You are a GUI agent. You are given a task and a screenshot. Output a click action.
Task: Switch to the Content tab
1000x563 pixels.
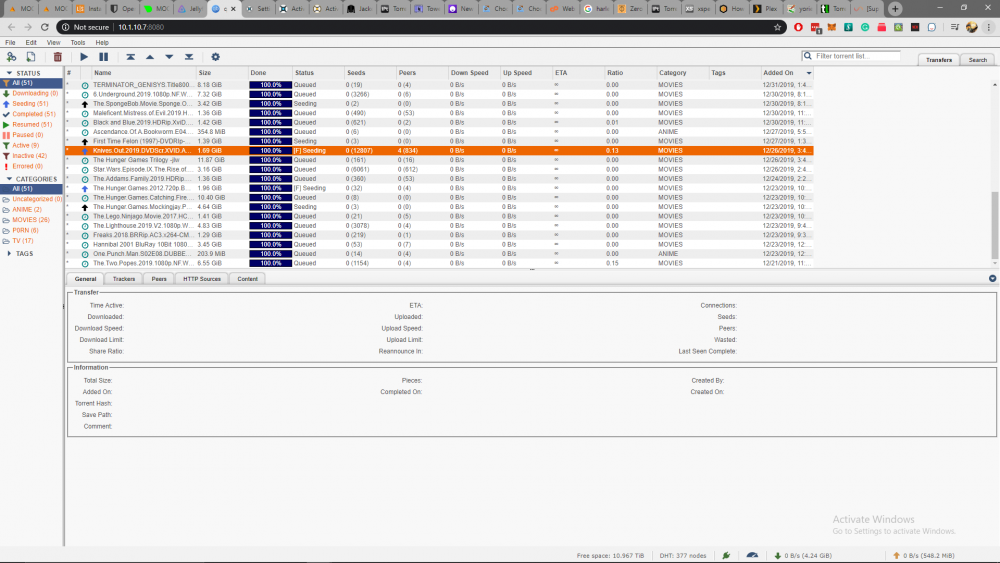[247, 279]
